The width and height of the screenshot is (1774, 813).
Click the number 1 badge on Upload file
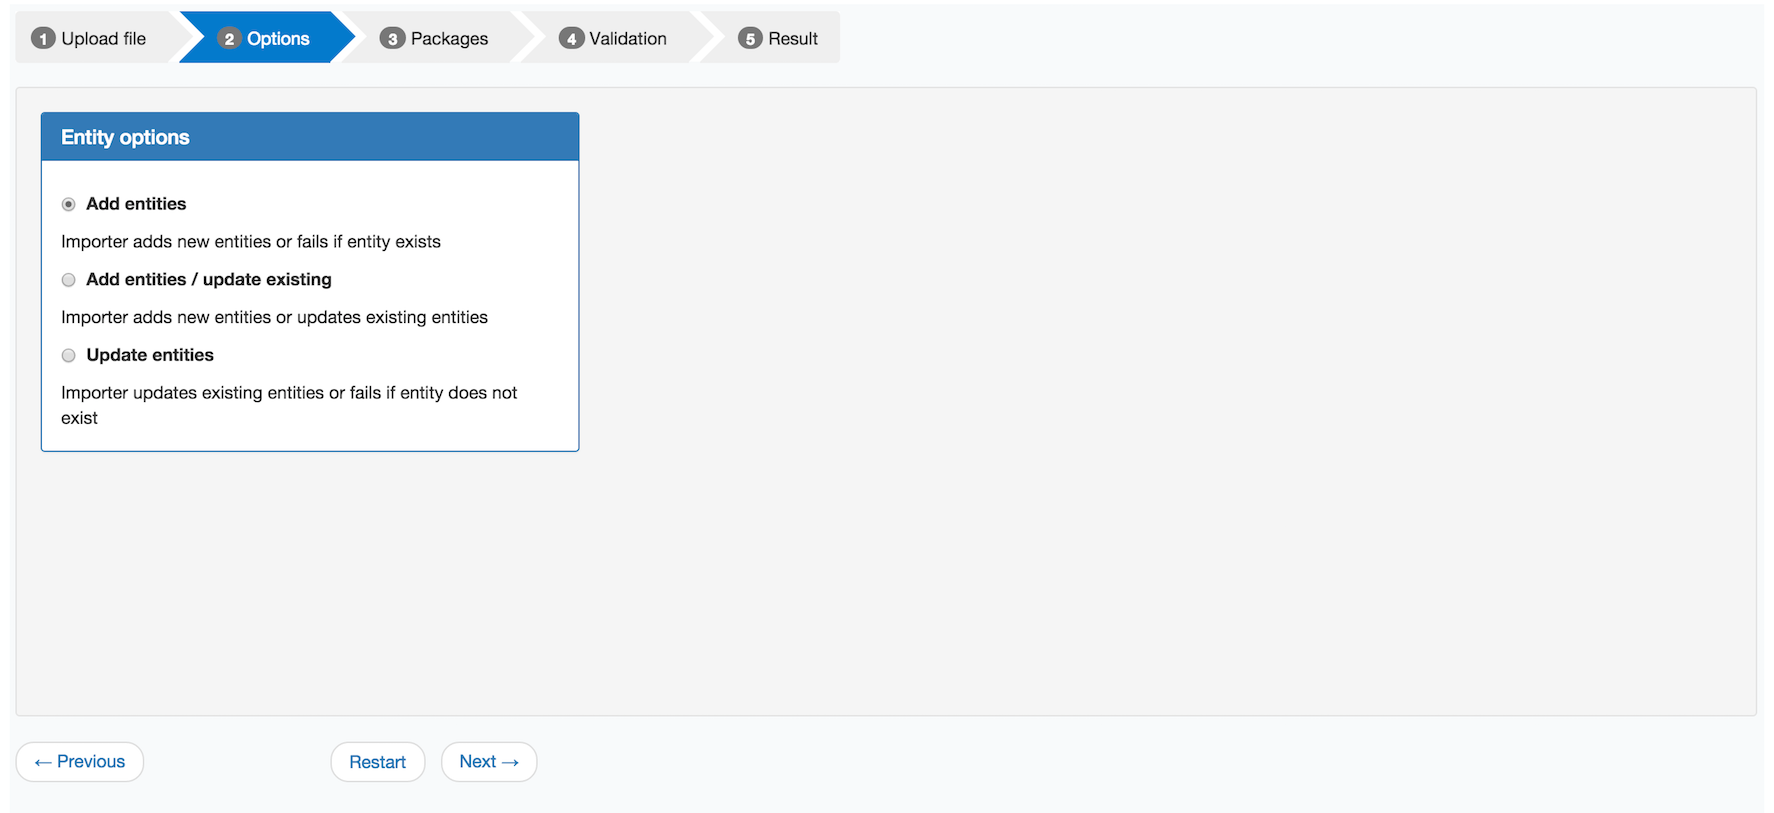(43, 39)
